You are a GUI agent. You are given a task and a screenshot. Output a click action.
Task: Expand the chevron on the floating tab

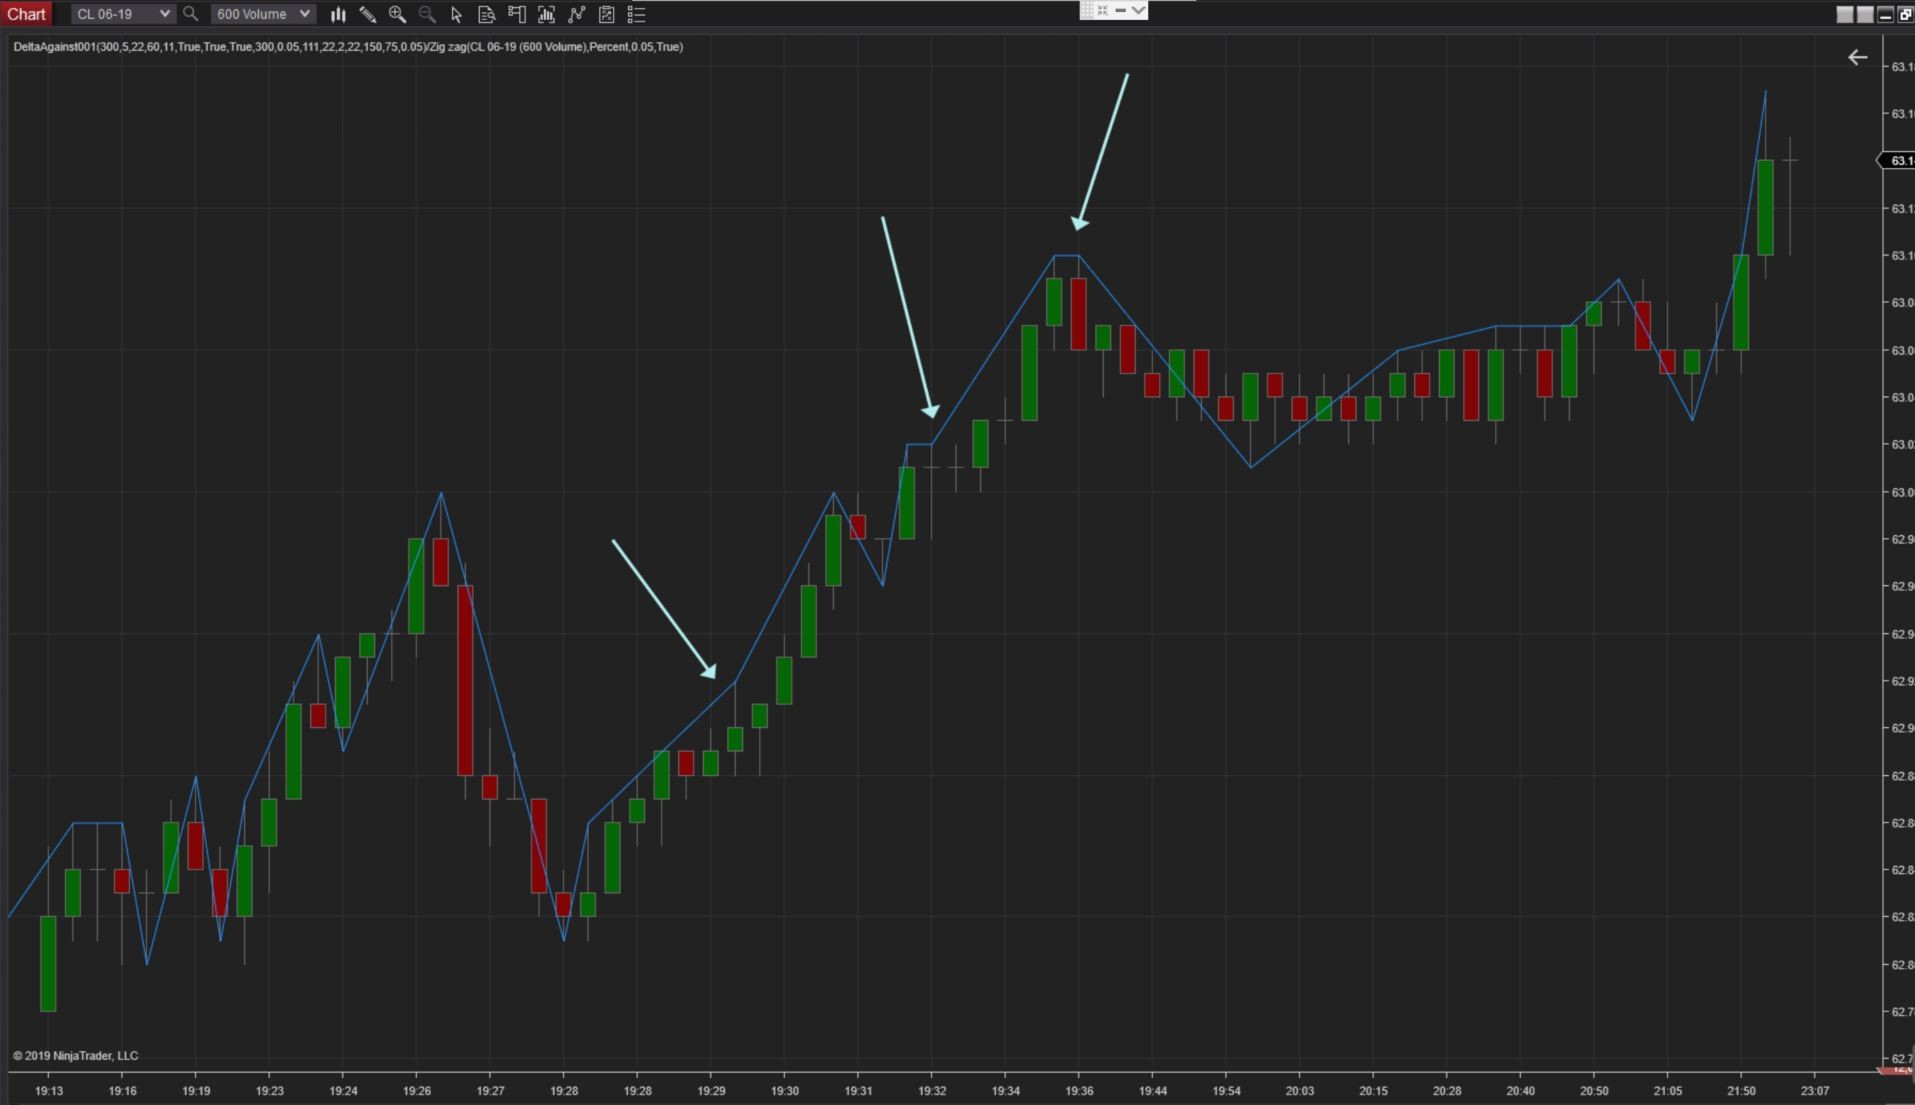click(1138, 10)
